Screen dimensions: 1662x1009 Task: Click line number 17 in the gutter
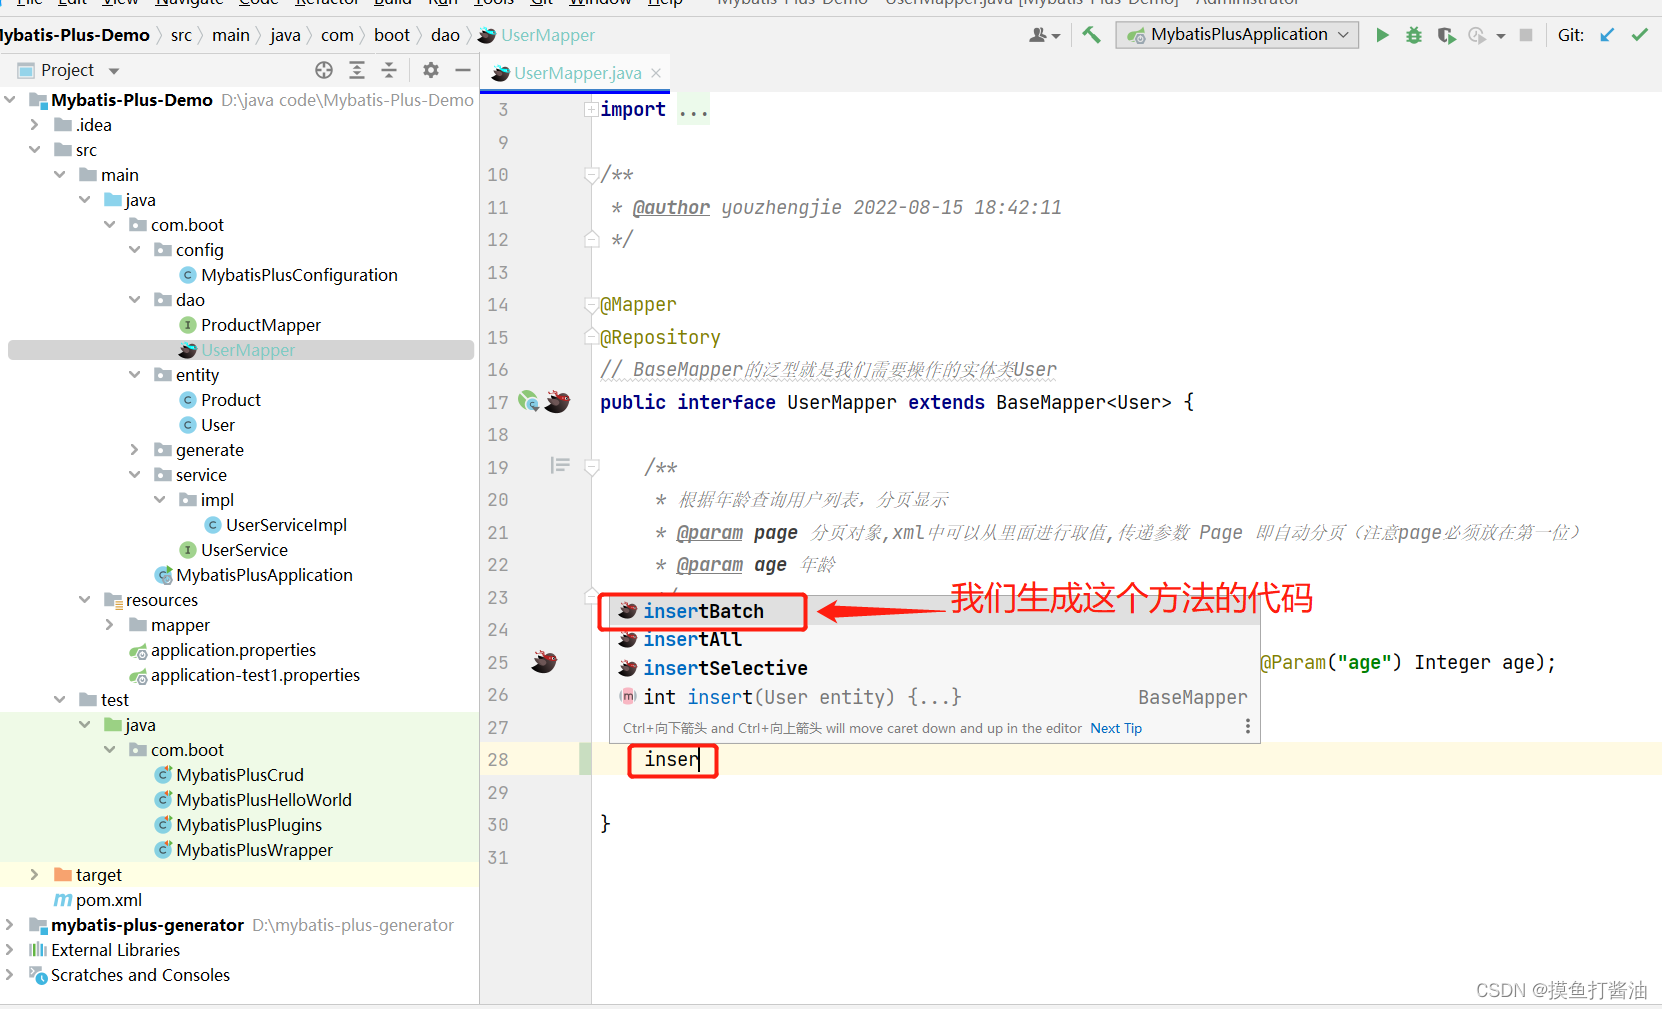(x=498, y=402)
